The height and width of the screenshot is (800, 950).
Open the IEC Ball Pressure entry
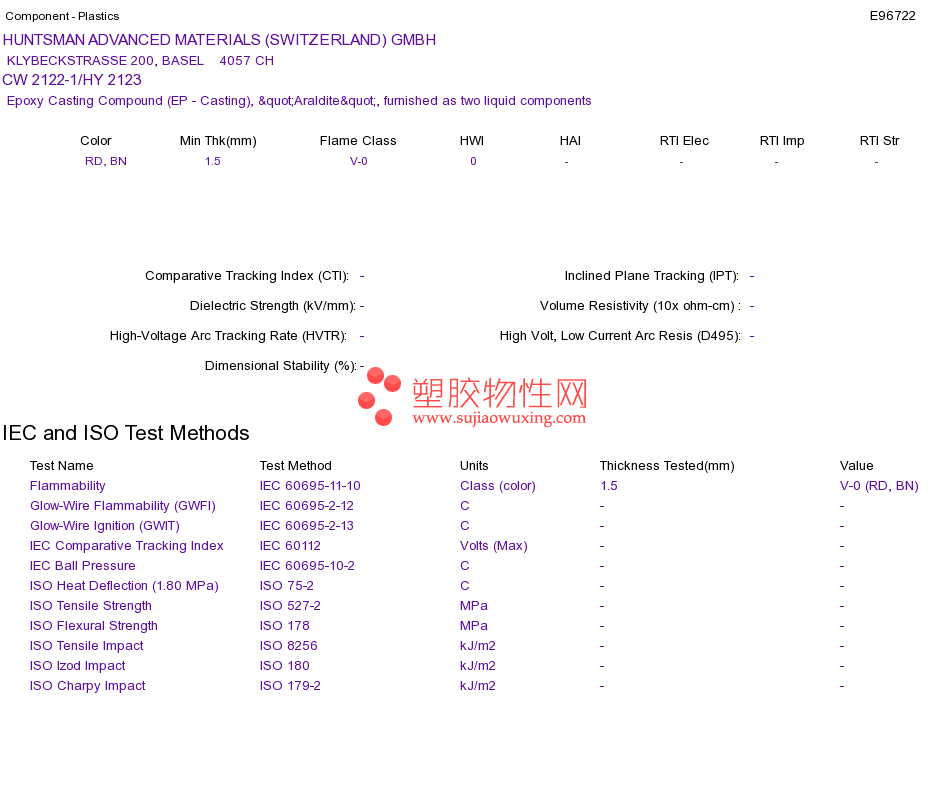82,566
